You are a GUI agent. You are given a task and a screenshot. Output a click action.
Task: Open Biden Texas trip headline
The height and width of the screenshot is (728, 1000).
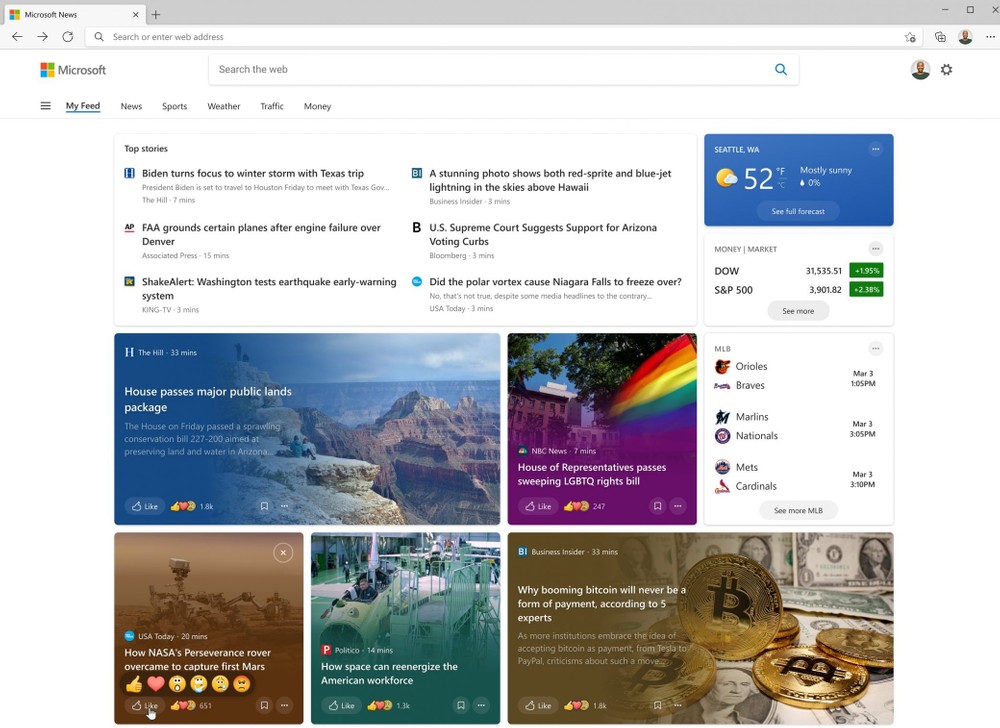[x=253, y=173]
